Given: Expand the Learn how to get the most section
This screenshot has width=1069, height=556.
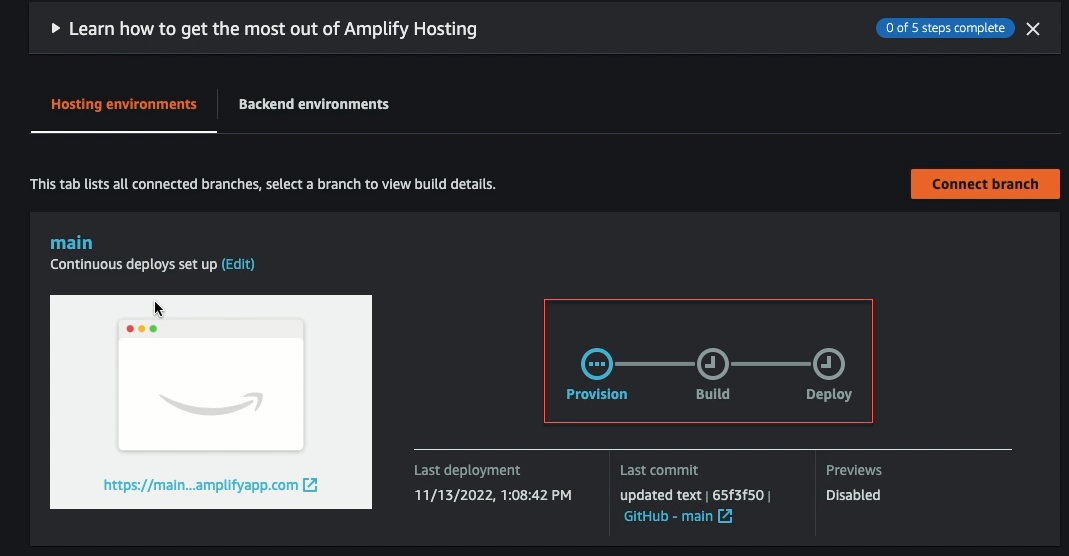Looking at the screenshot, I should 55,29.
